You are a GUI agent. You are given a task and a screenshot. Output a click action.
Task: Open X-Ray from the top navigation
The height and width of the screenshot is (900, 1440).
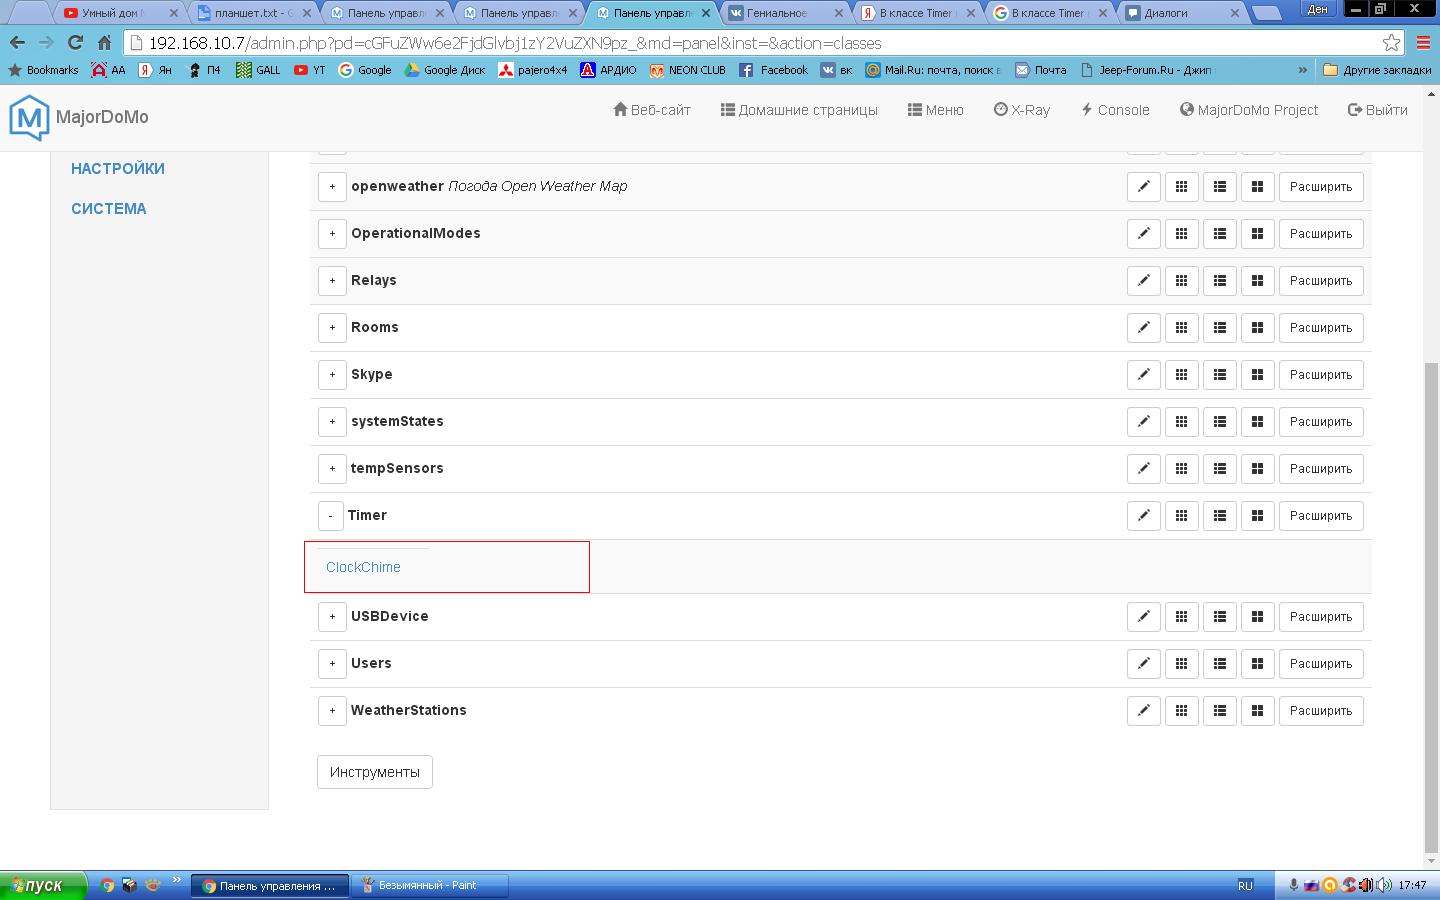click(1022, 110)
